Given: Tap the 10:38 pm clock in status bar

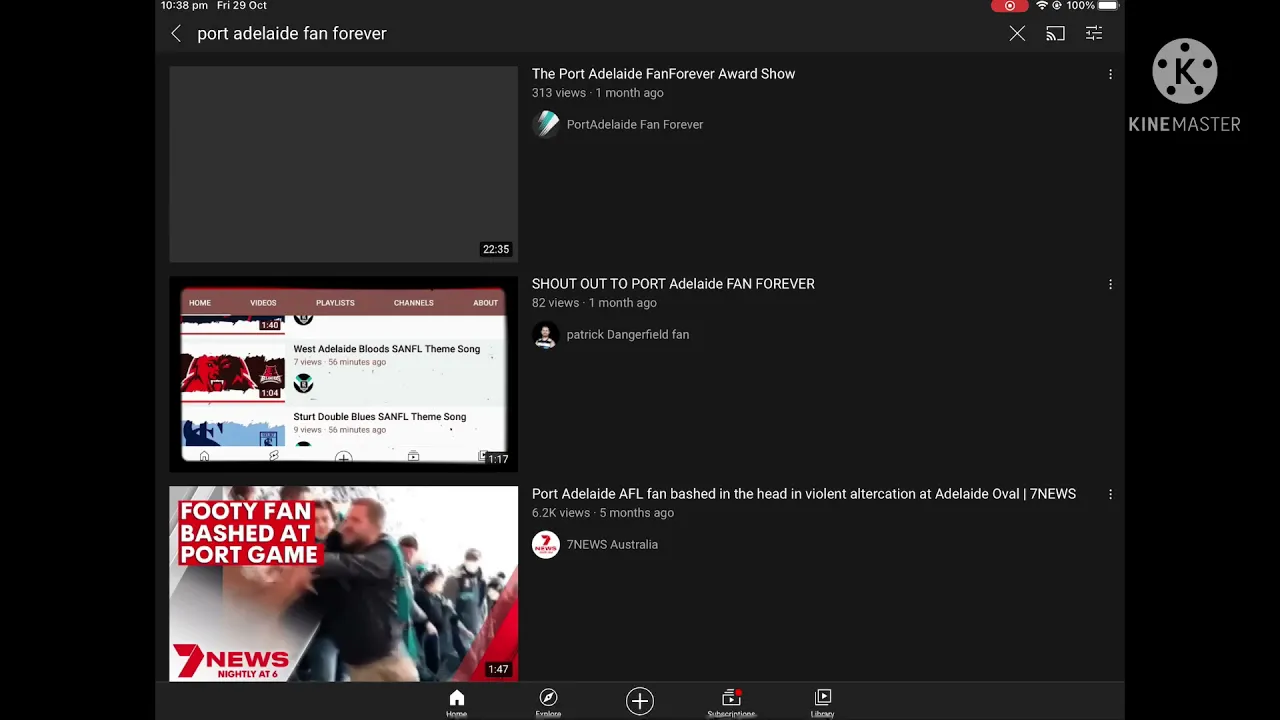Looking at the screenshot, I should tap(184, 6).
